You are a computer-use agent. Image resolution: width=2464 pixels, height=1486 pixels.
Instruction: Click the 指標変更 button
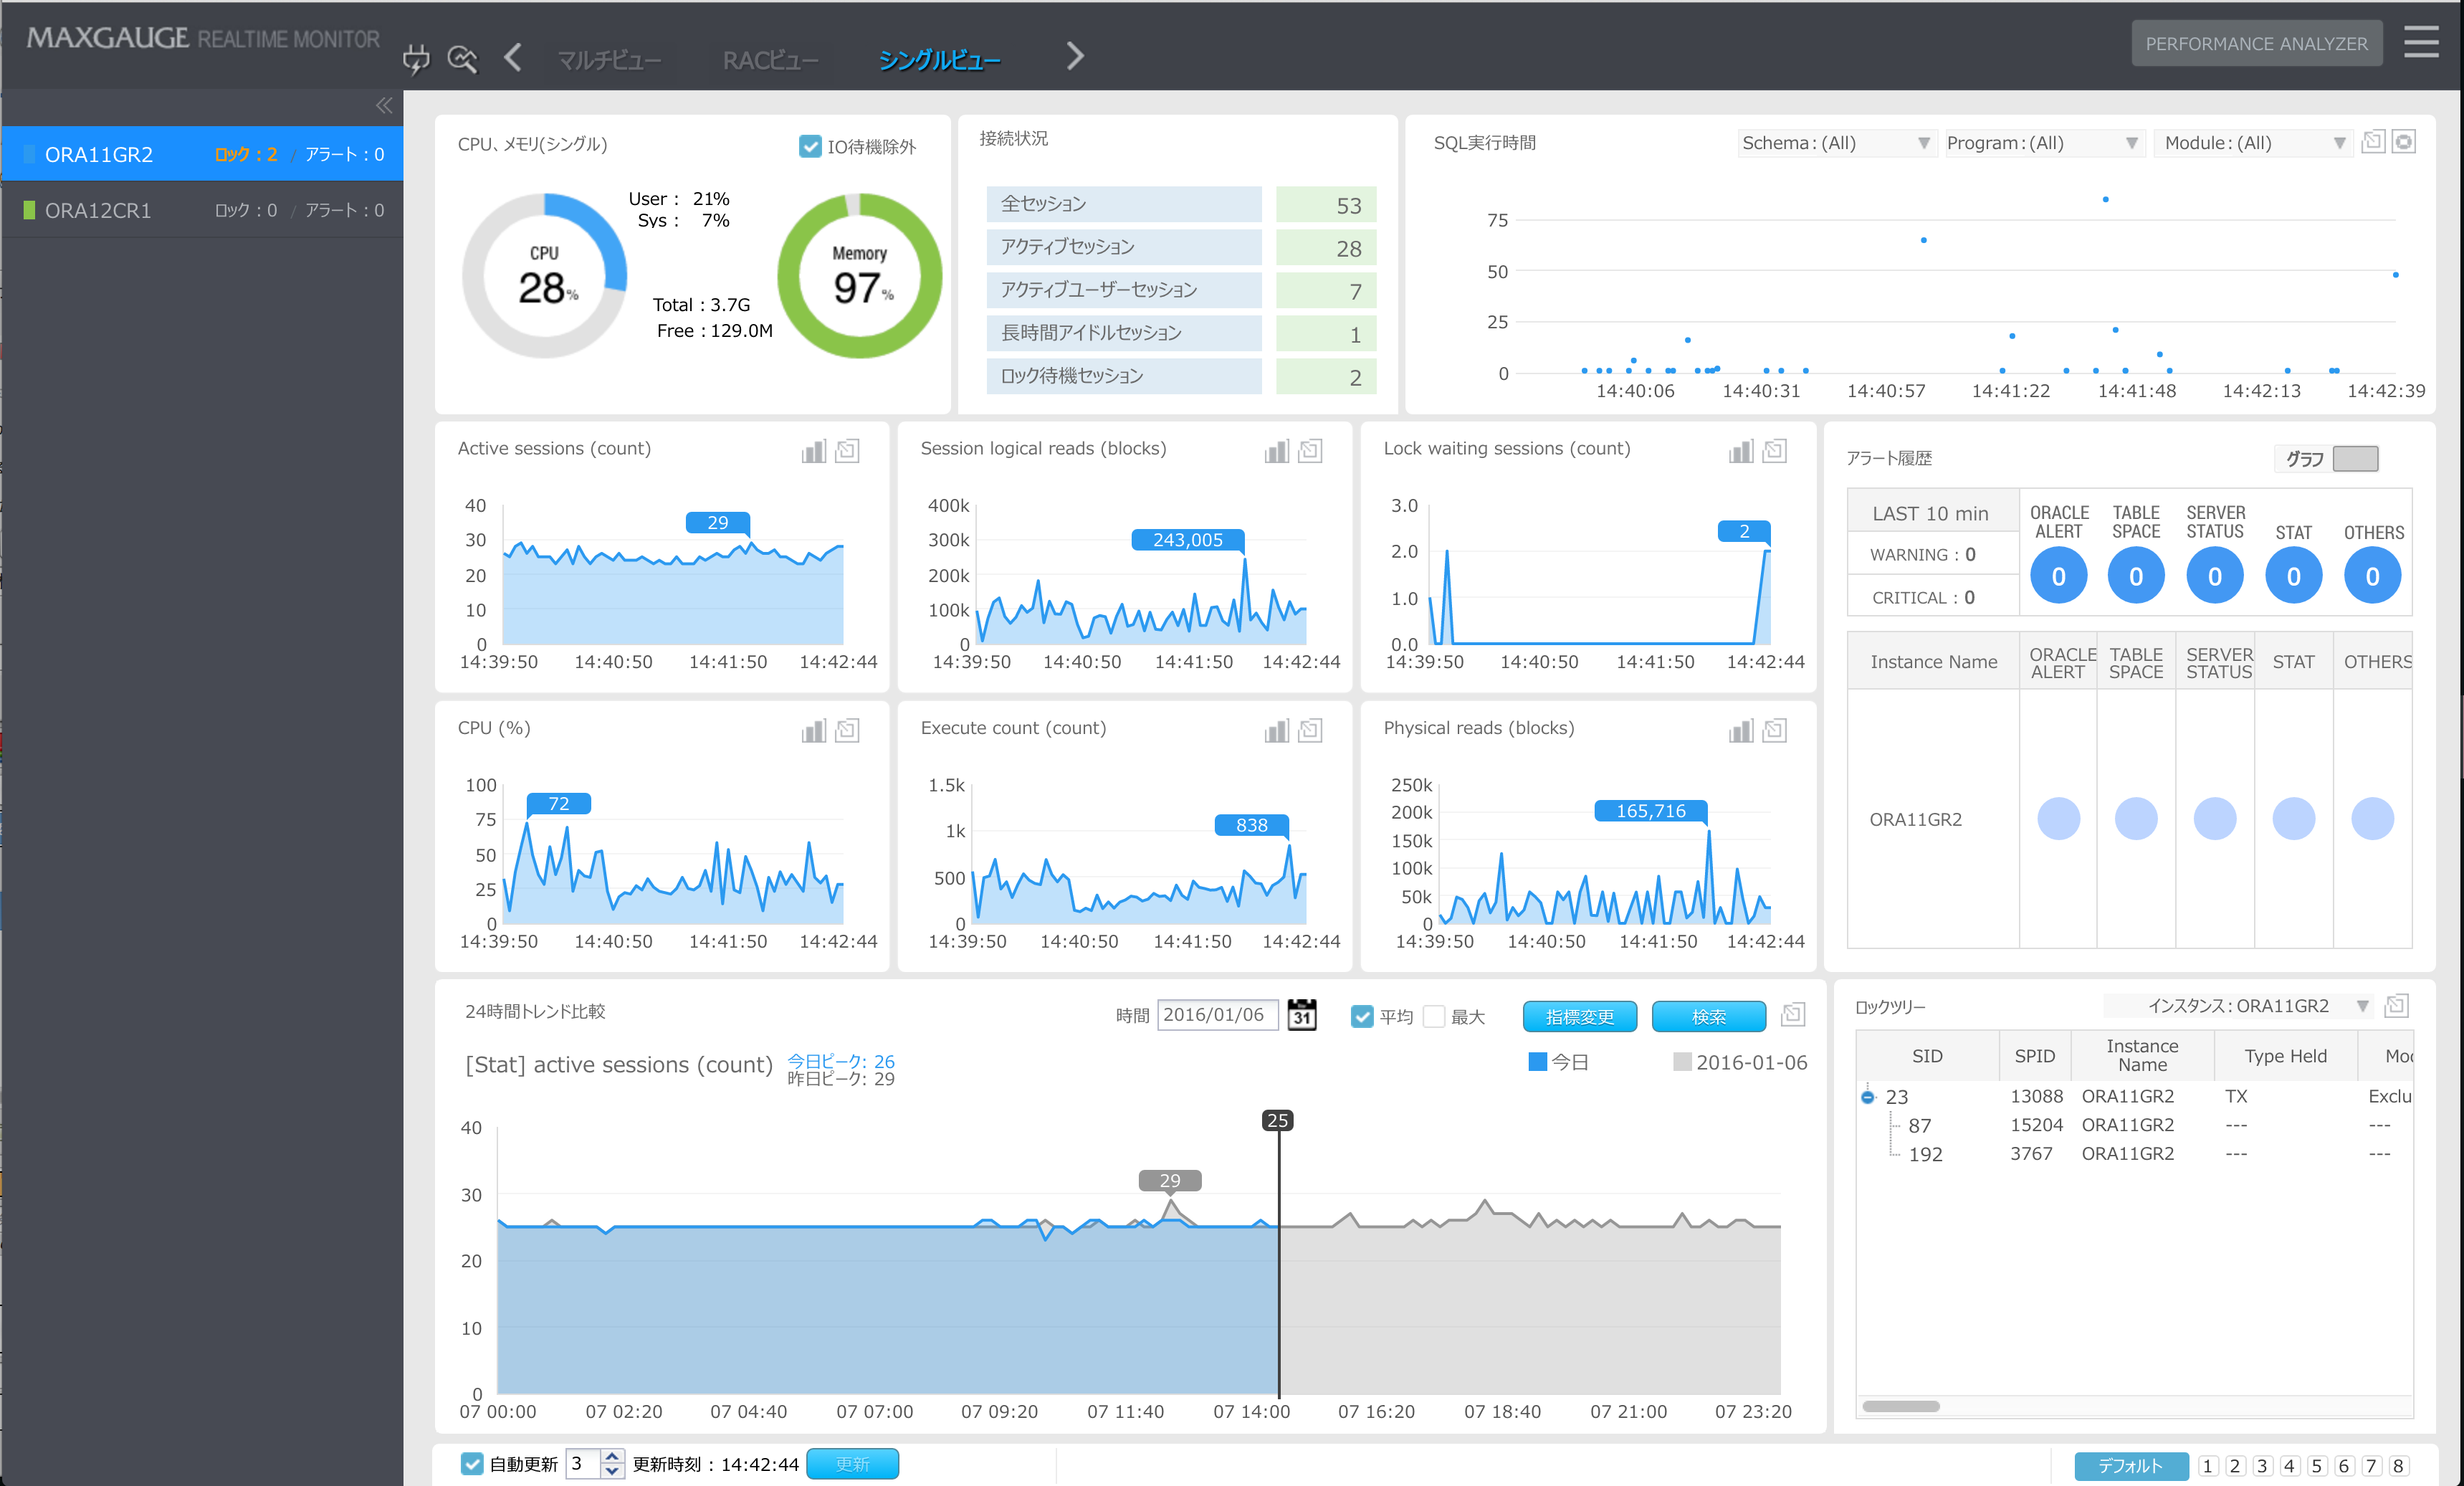1579,1016
